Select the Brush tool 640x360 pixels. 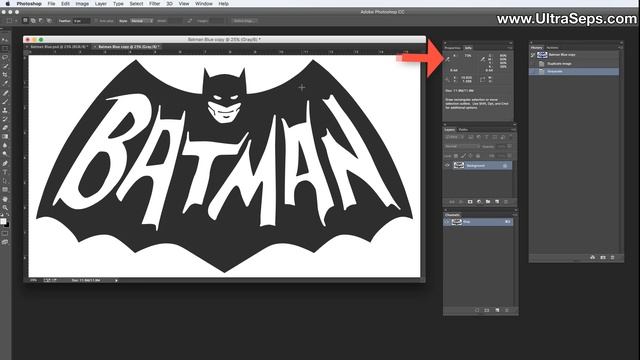pos(5,102)
